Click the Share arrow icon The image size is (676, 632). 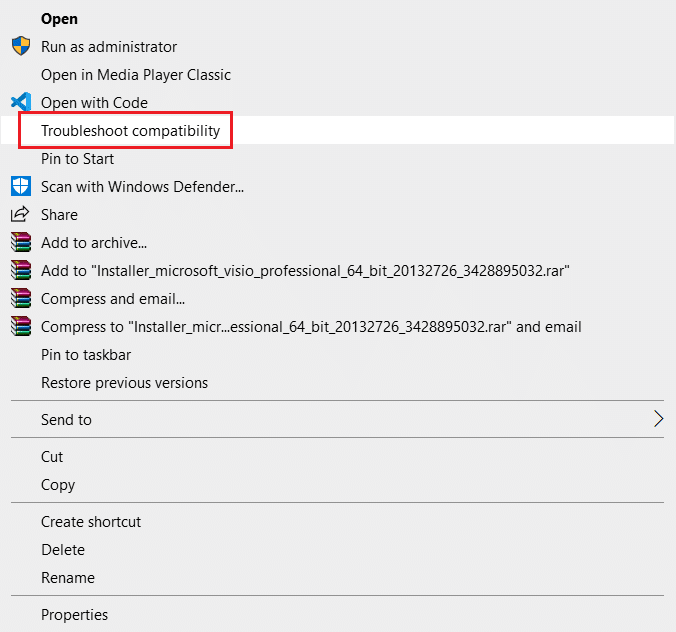click(x=20, y=215)
